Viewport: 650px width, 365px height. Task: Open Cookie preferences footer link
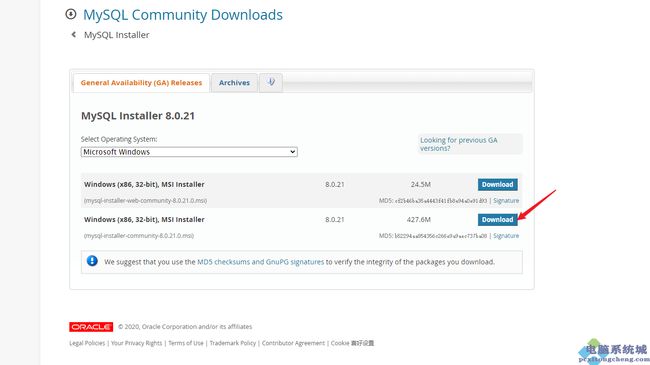pos(352,343)
